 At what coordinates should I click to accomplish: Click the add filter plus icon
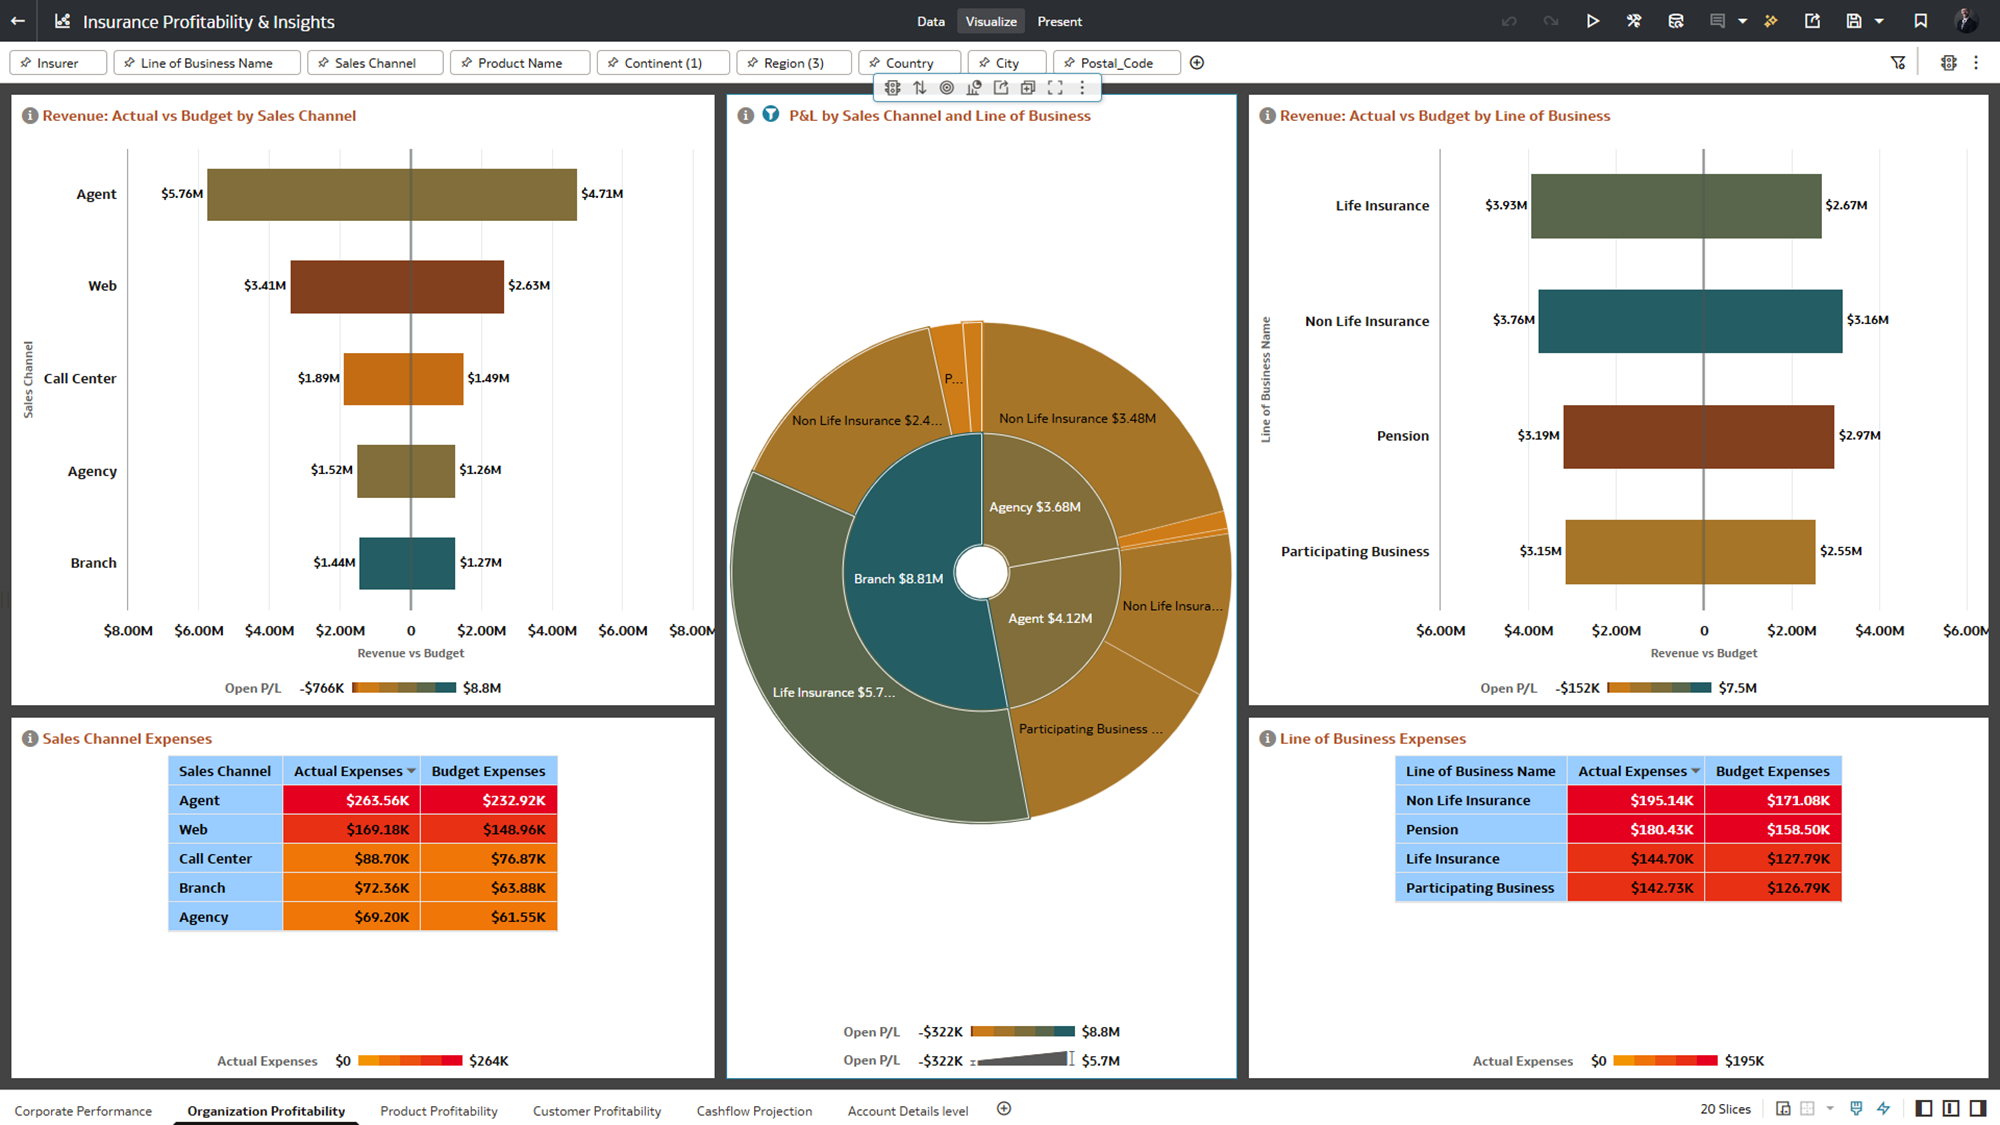[1197, 63]
